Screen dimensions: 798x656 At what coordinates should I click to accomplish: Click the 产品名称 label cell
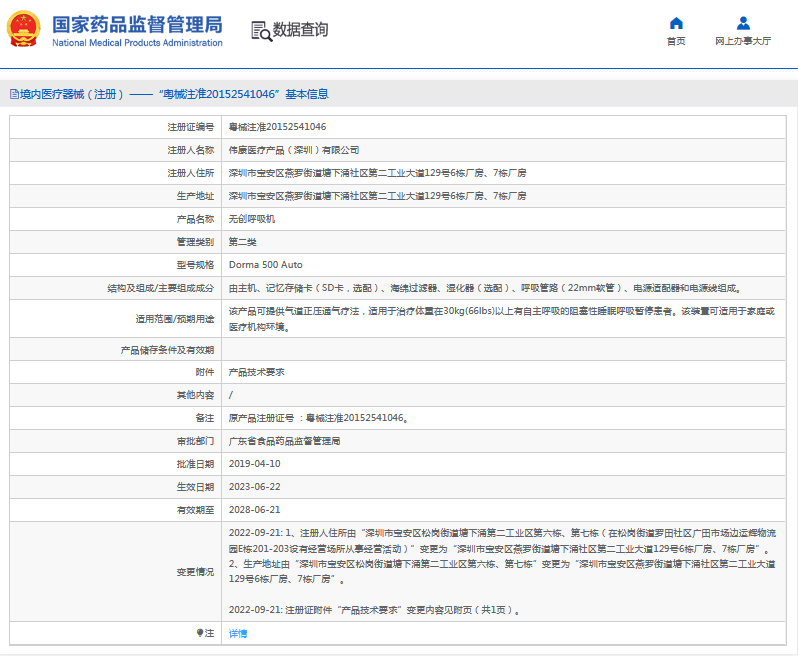(116, 219)
